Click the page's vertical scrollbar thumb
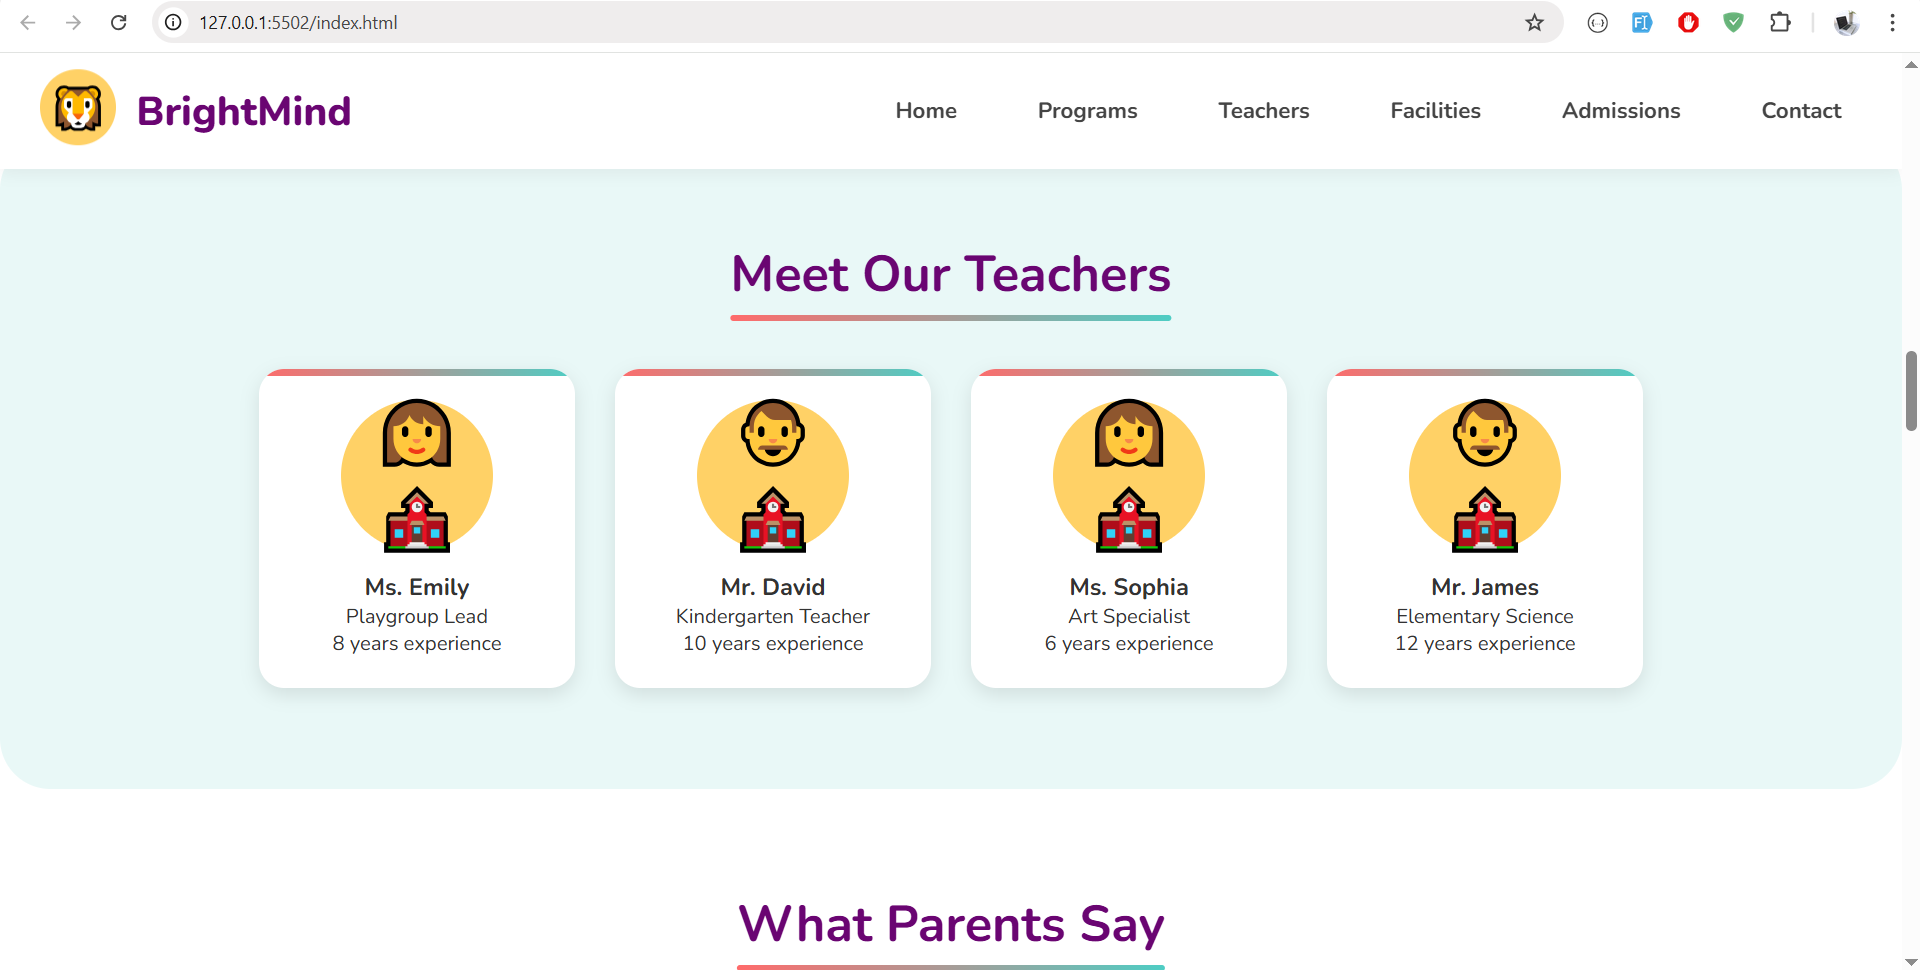 (x=1911, y=390)
